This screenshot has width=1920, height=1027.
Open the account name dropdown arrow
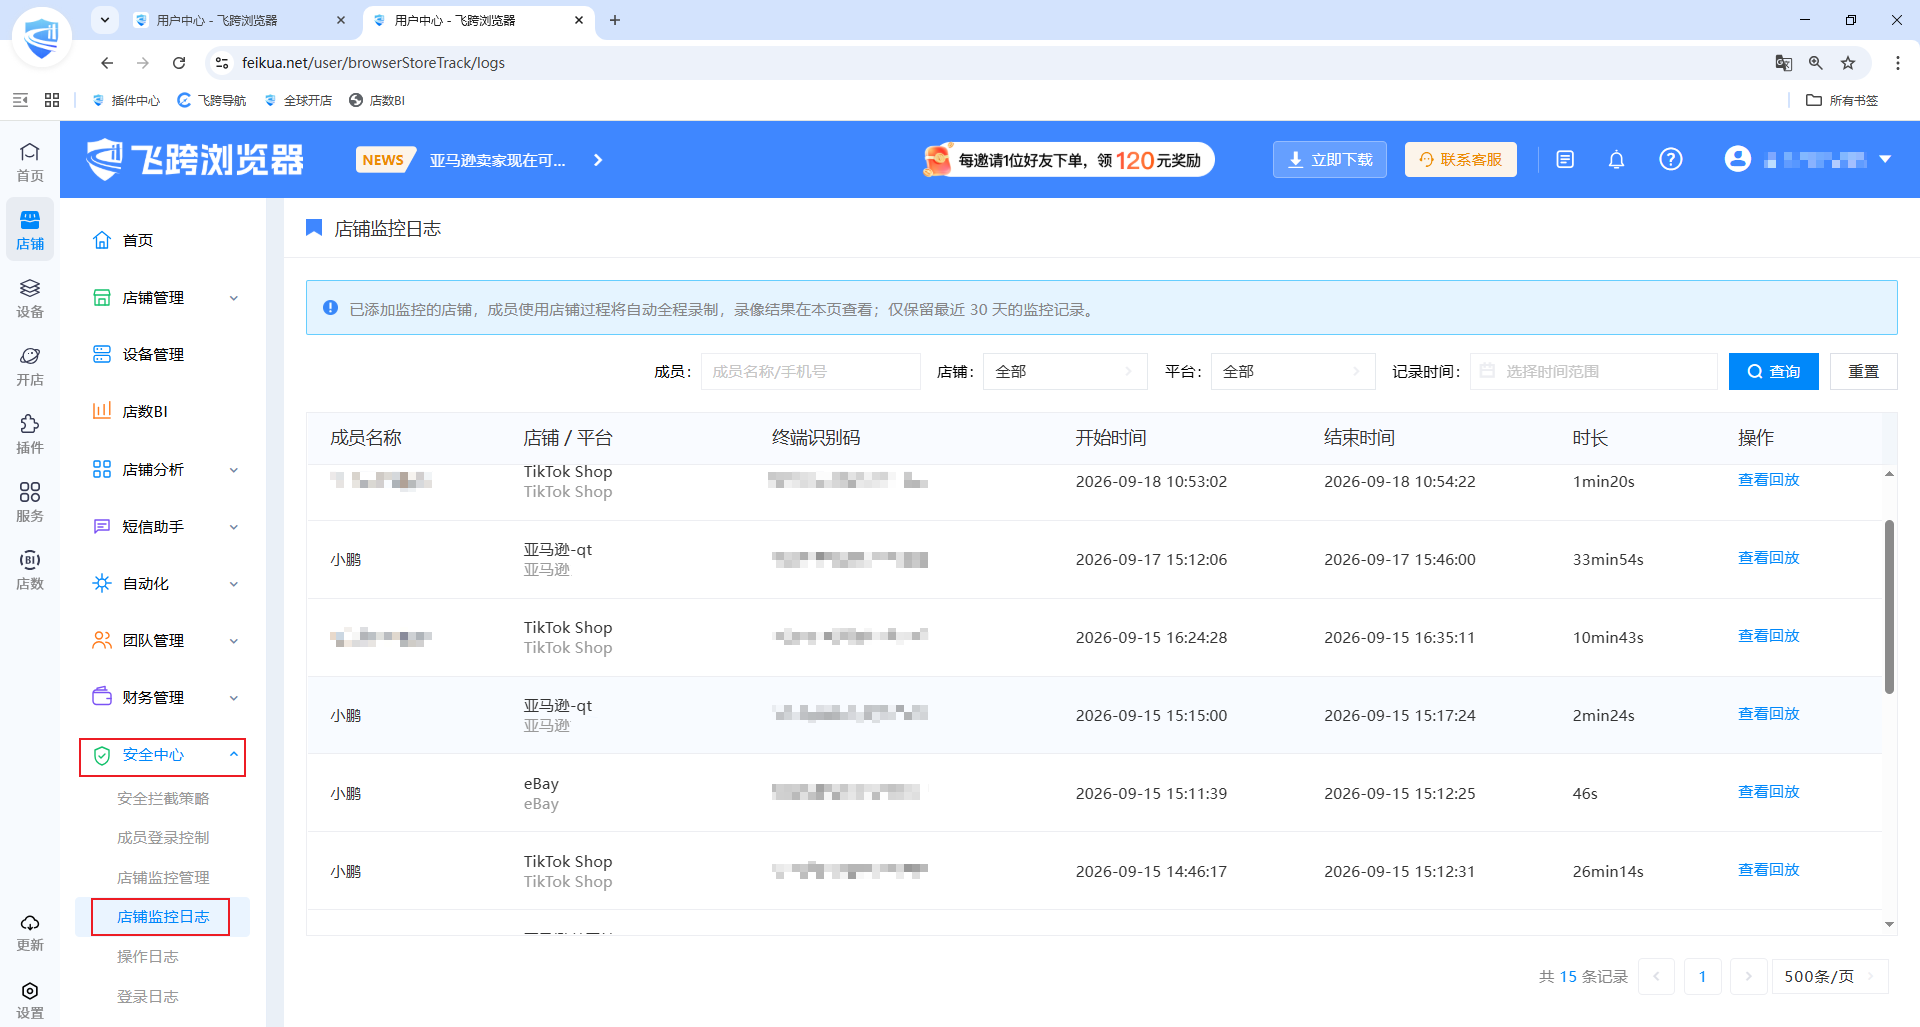click(1885, 159)
